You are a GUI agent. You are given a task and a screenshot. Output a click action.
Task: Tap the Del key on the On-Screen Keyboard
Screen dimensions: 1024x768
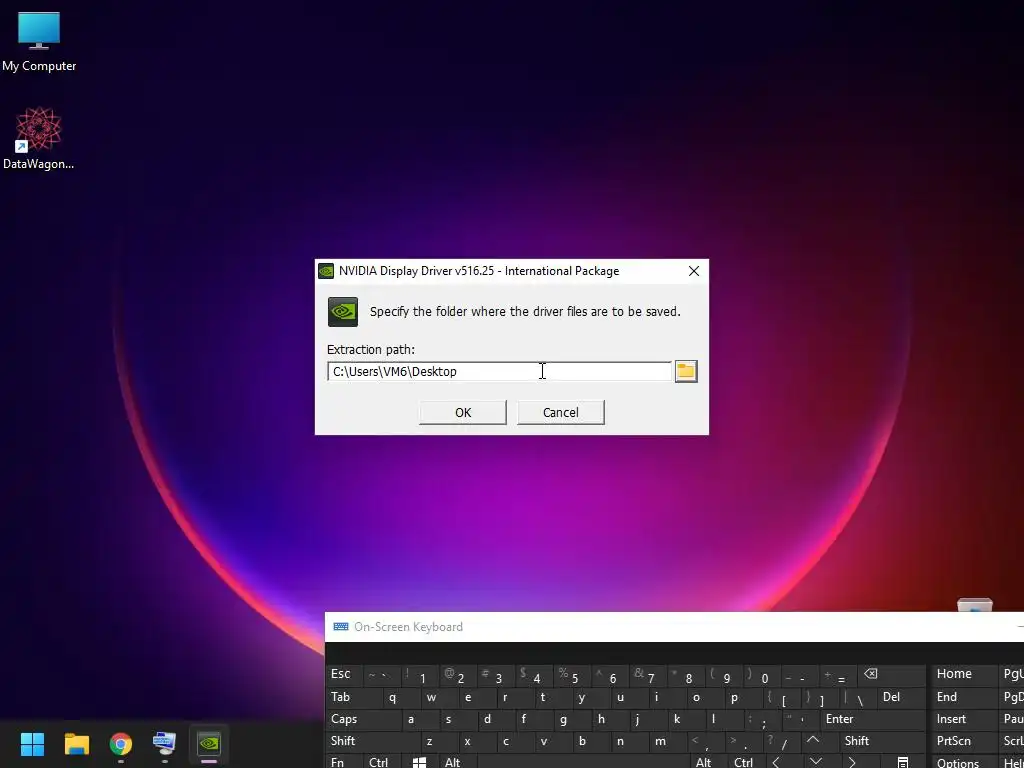pyautogui.click(x=901, y=697)
